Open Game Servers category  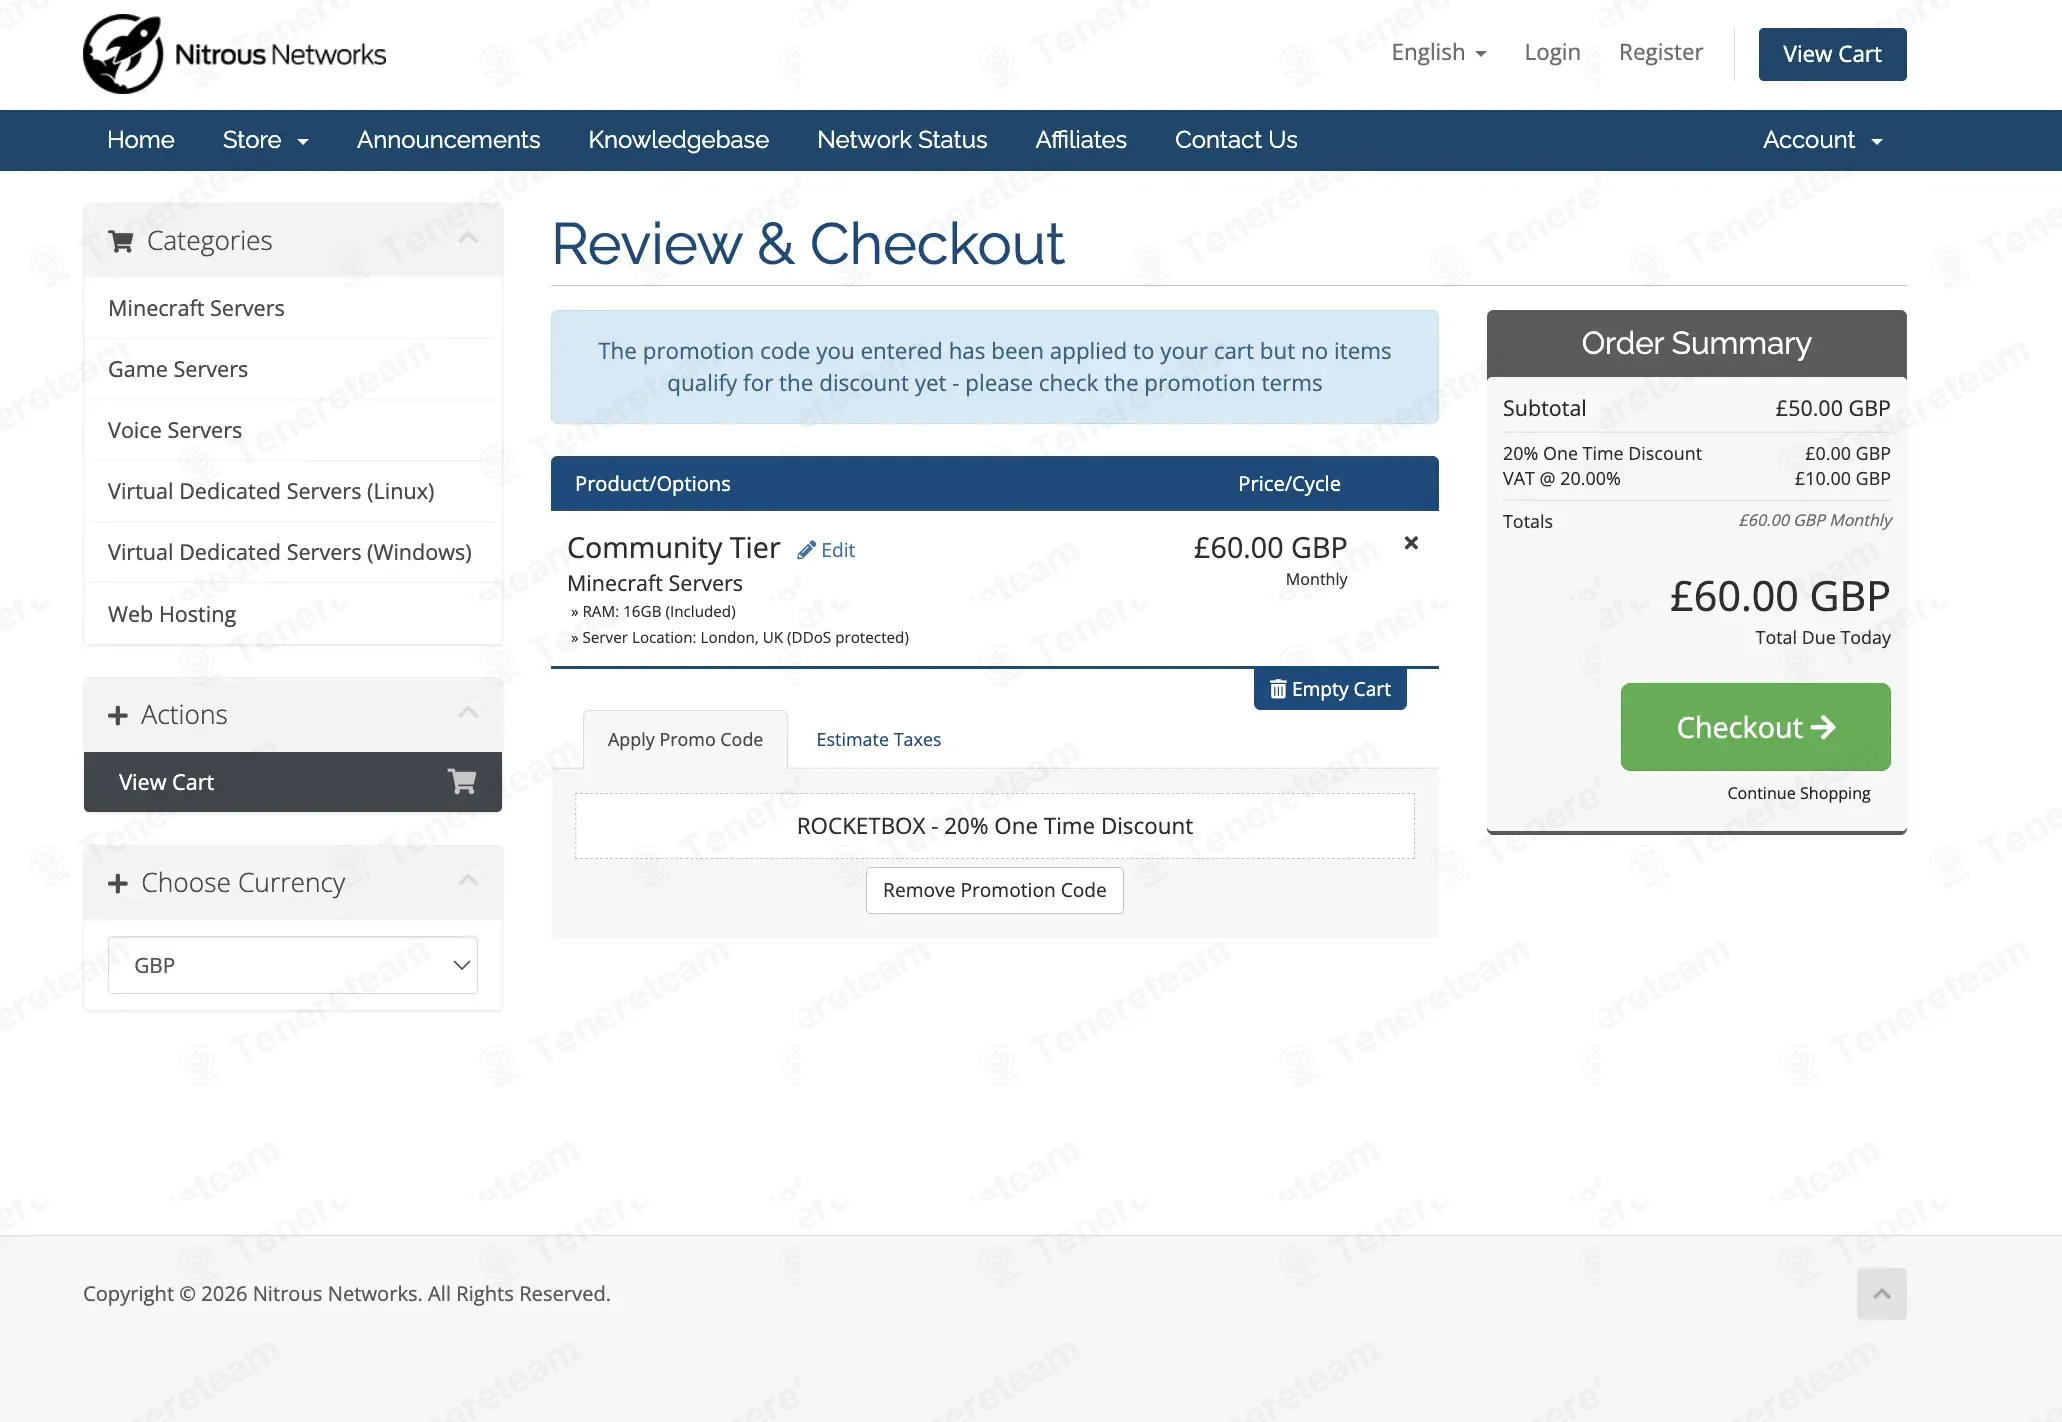click(293, 369)
